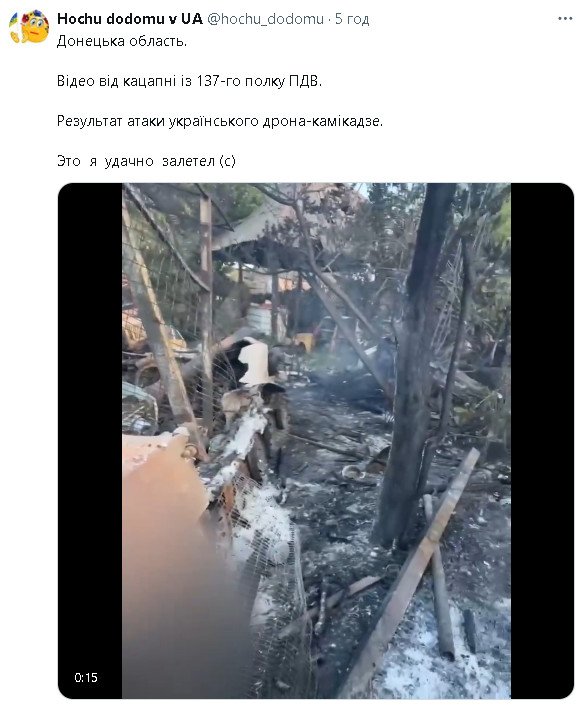Viewport: 579px width, 710px height.
Task: Click the rusty metal pole in the video
Action: (x=206, y=308)
